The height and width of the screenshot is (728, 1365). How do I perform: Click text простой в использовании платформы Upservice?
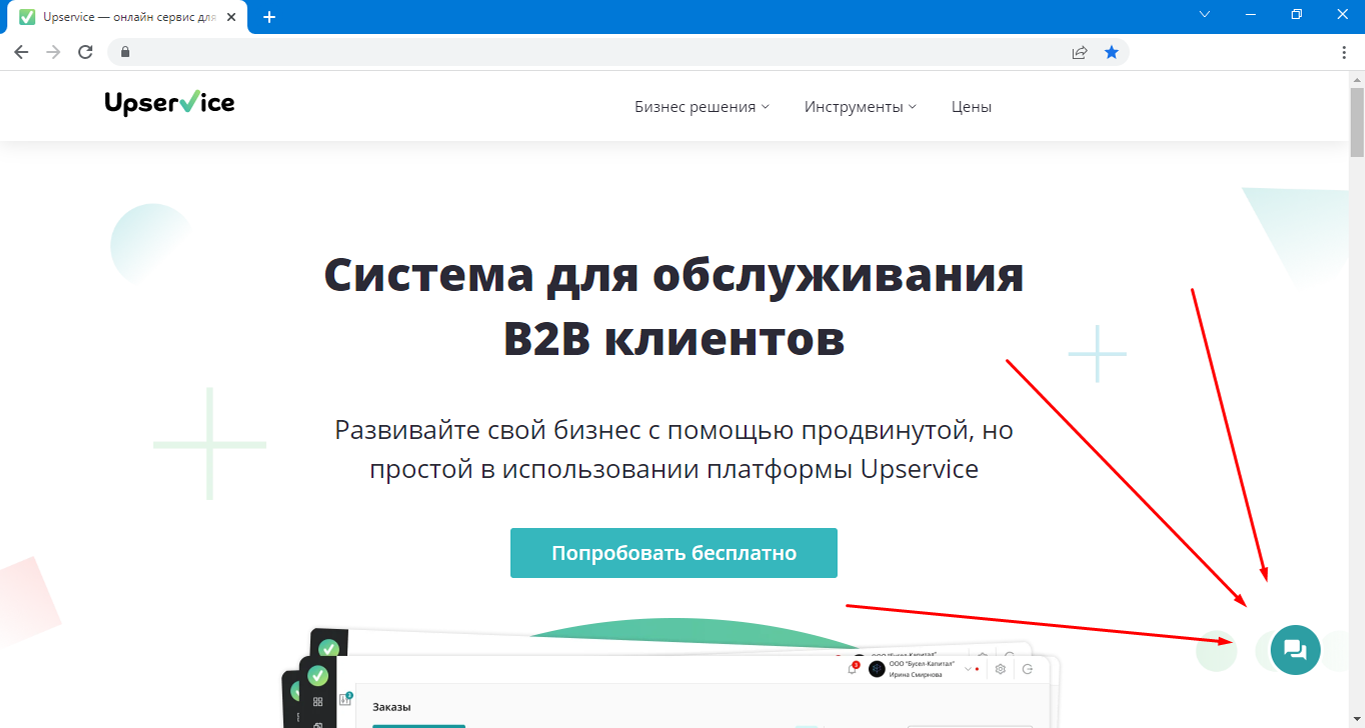(x=674, y=469)
